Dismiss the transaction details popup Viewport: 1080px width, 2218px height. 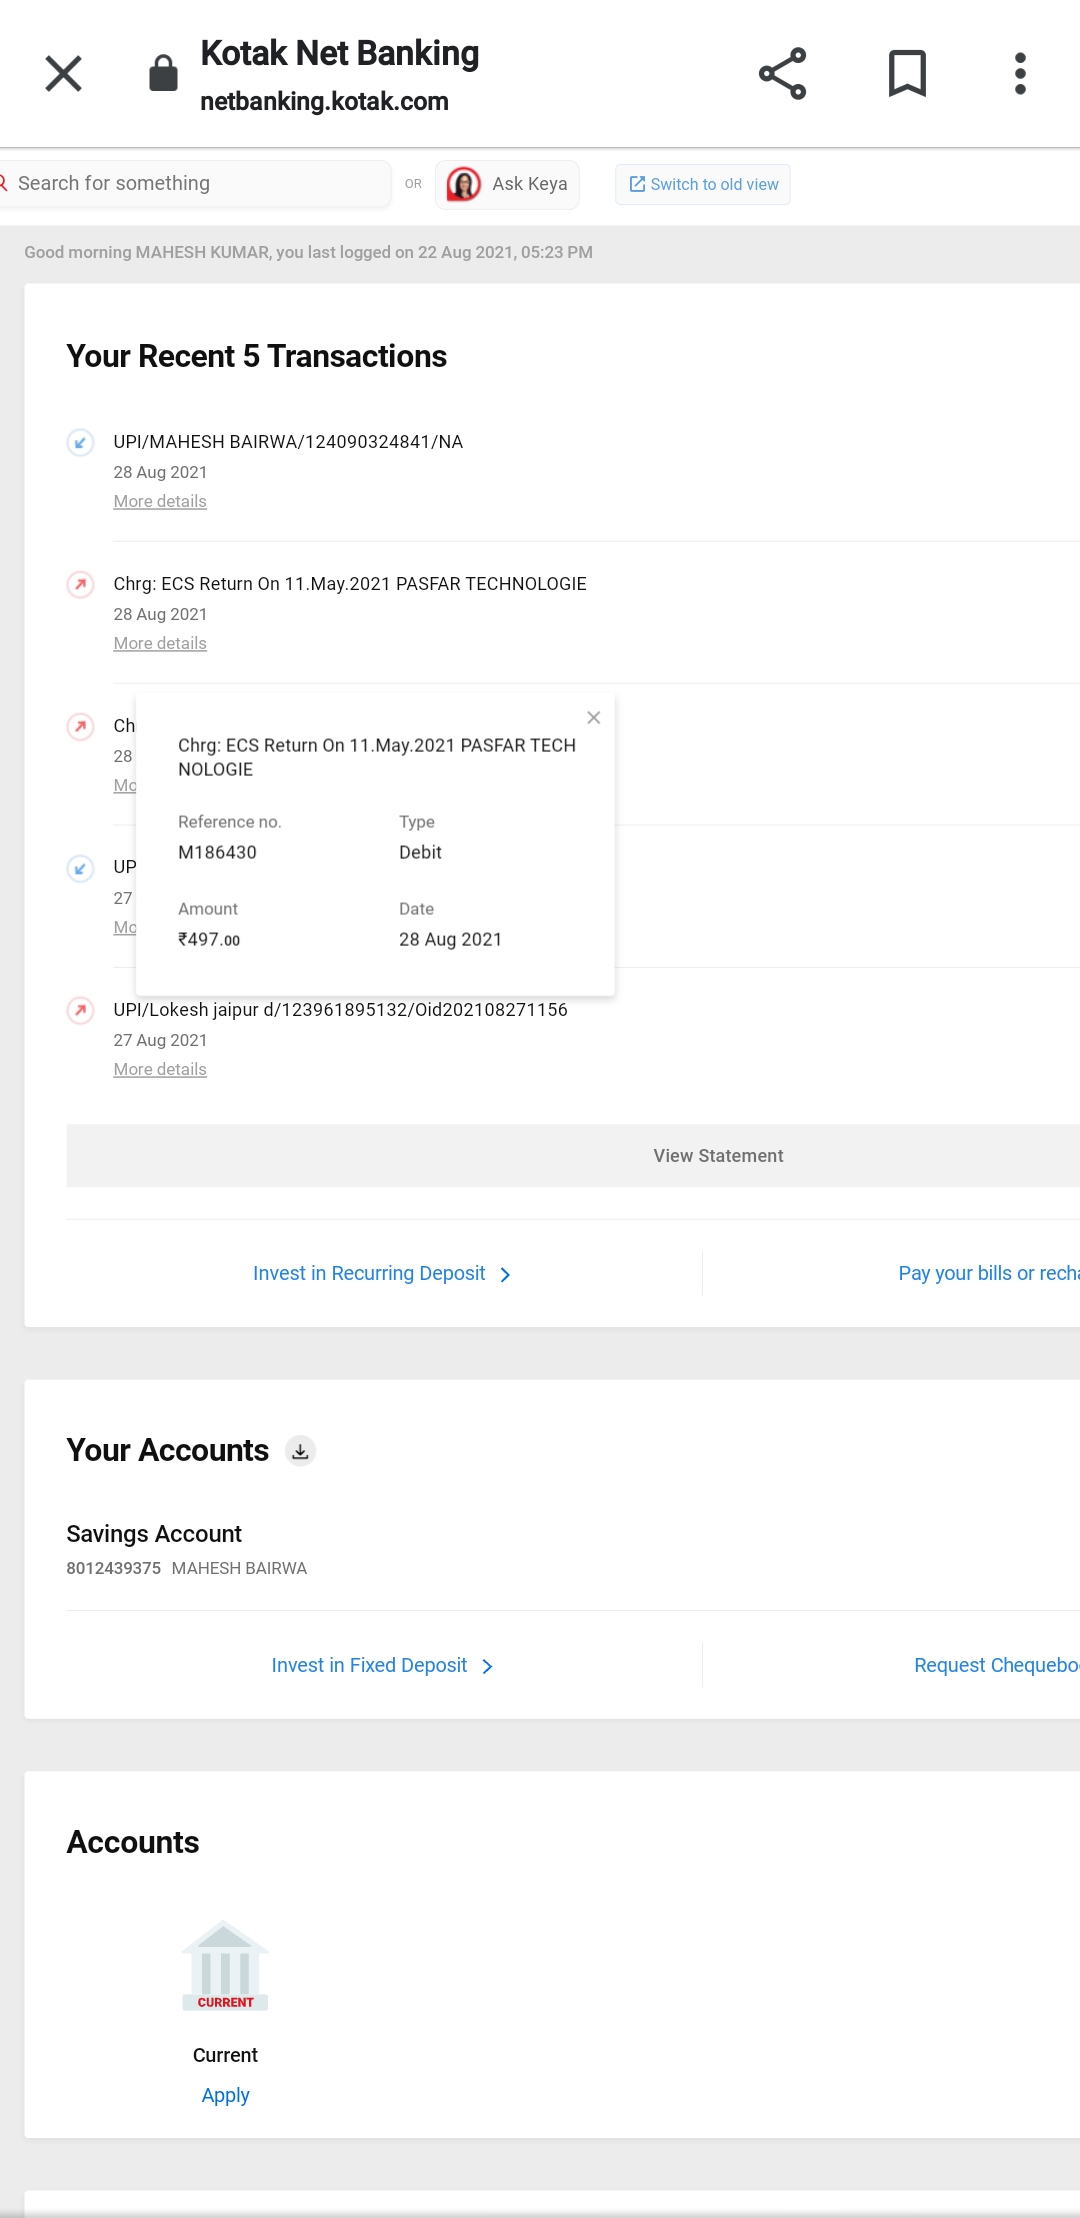coord(594,718)
